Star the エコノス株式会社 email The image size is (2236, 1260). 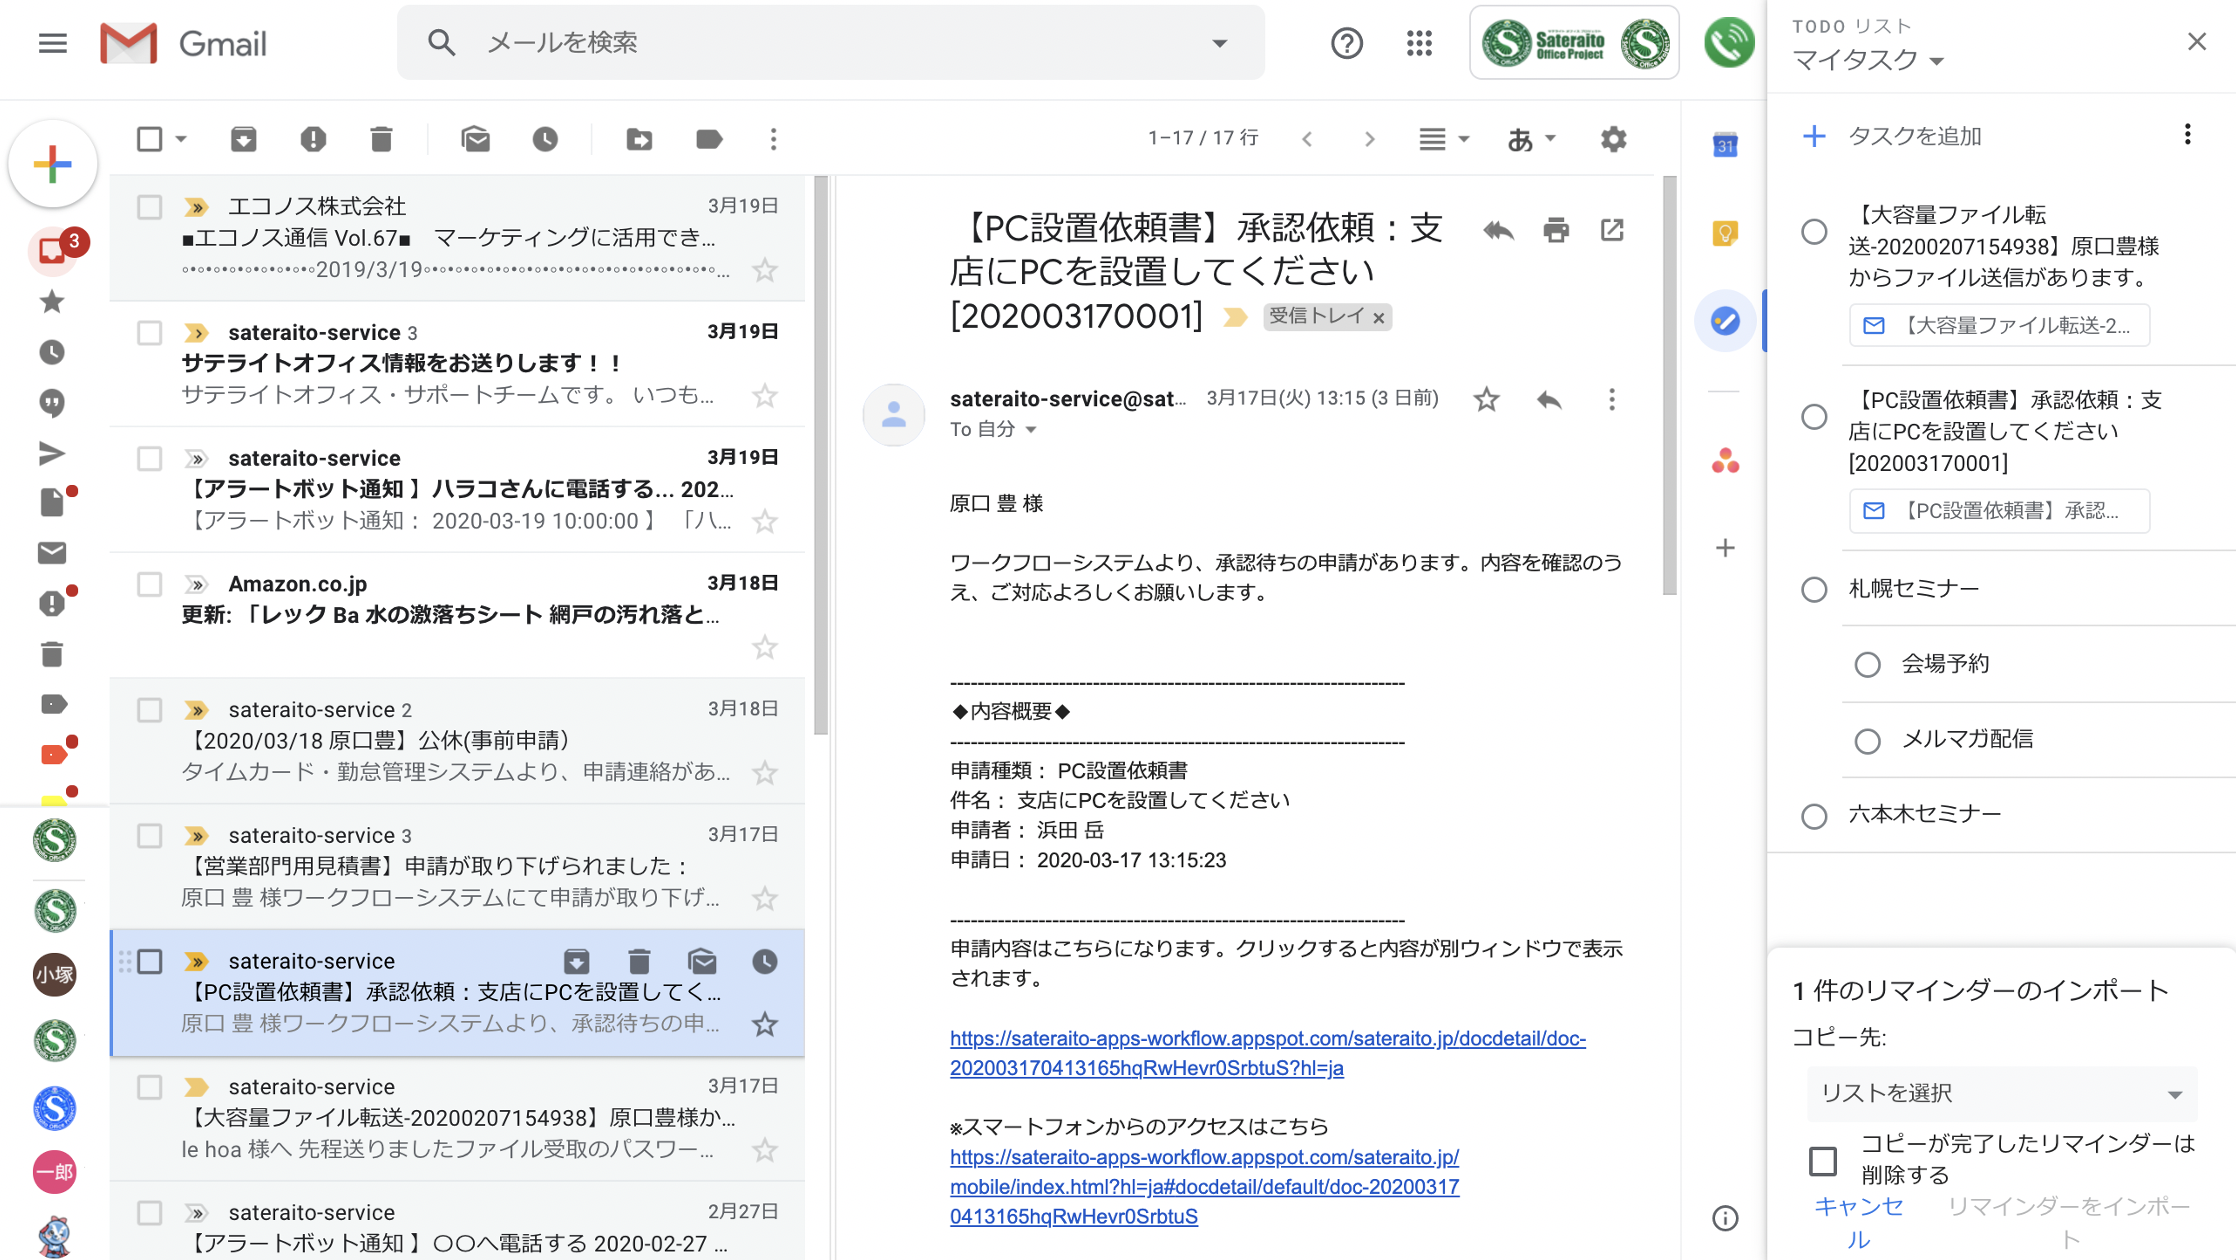[x=765, y=270]
